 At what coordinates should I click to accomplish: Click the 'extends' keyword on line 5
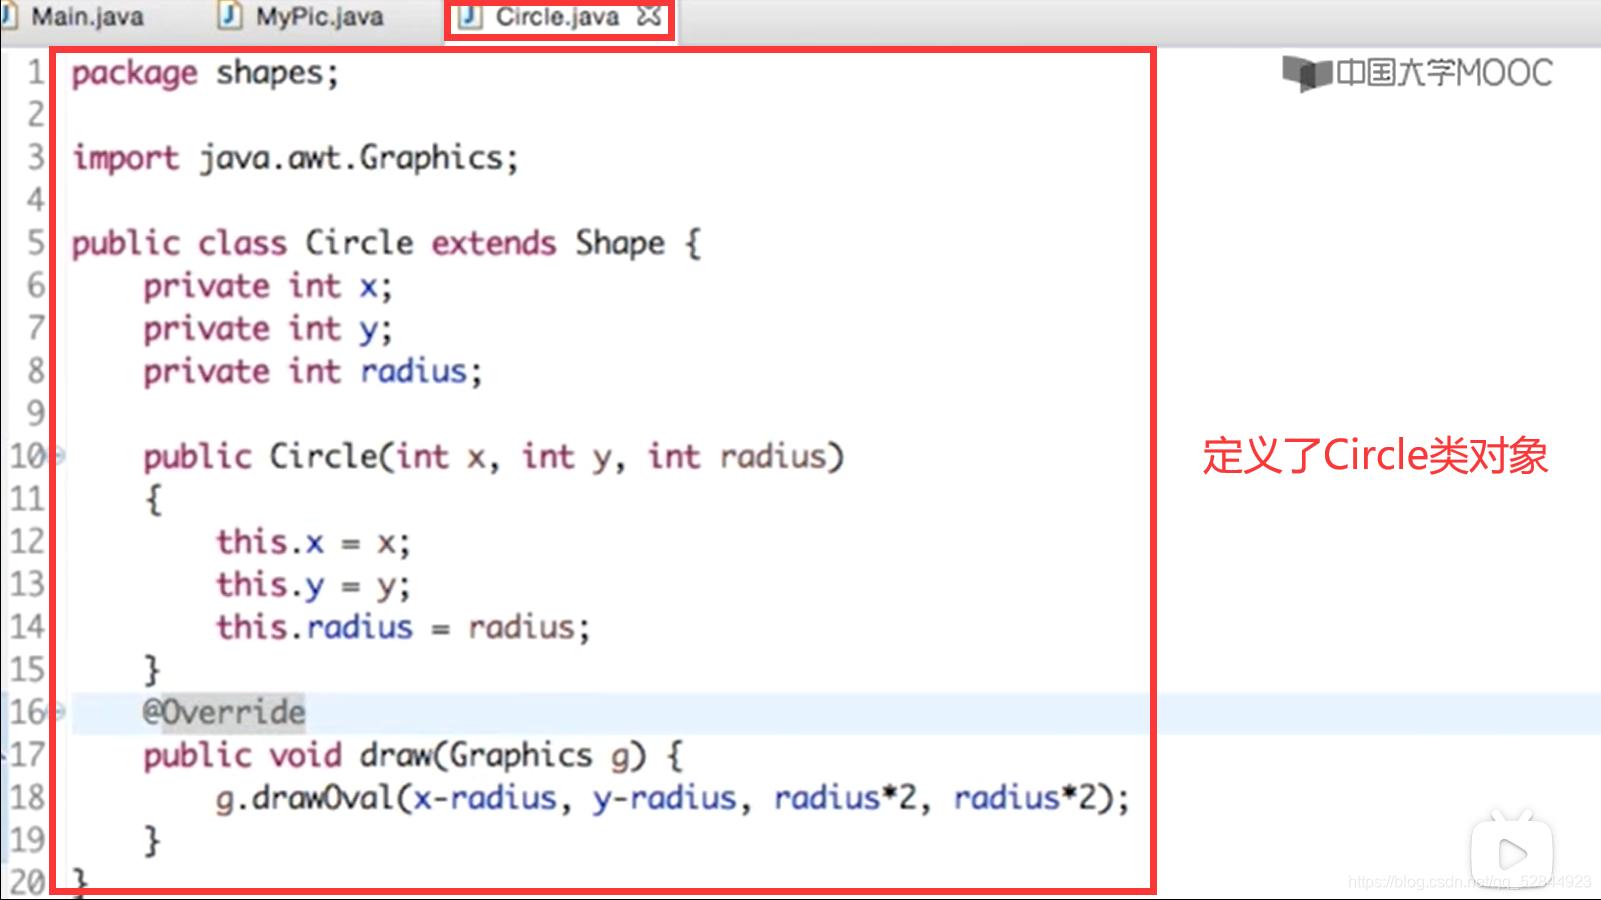point(494,243)
